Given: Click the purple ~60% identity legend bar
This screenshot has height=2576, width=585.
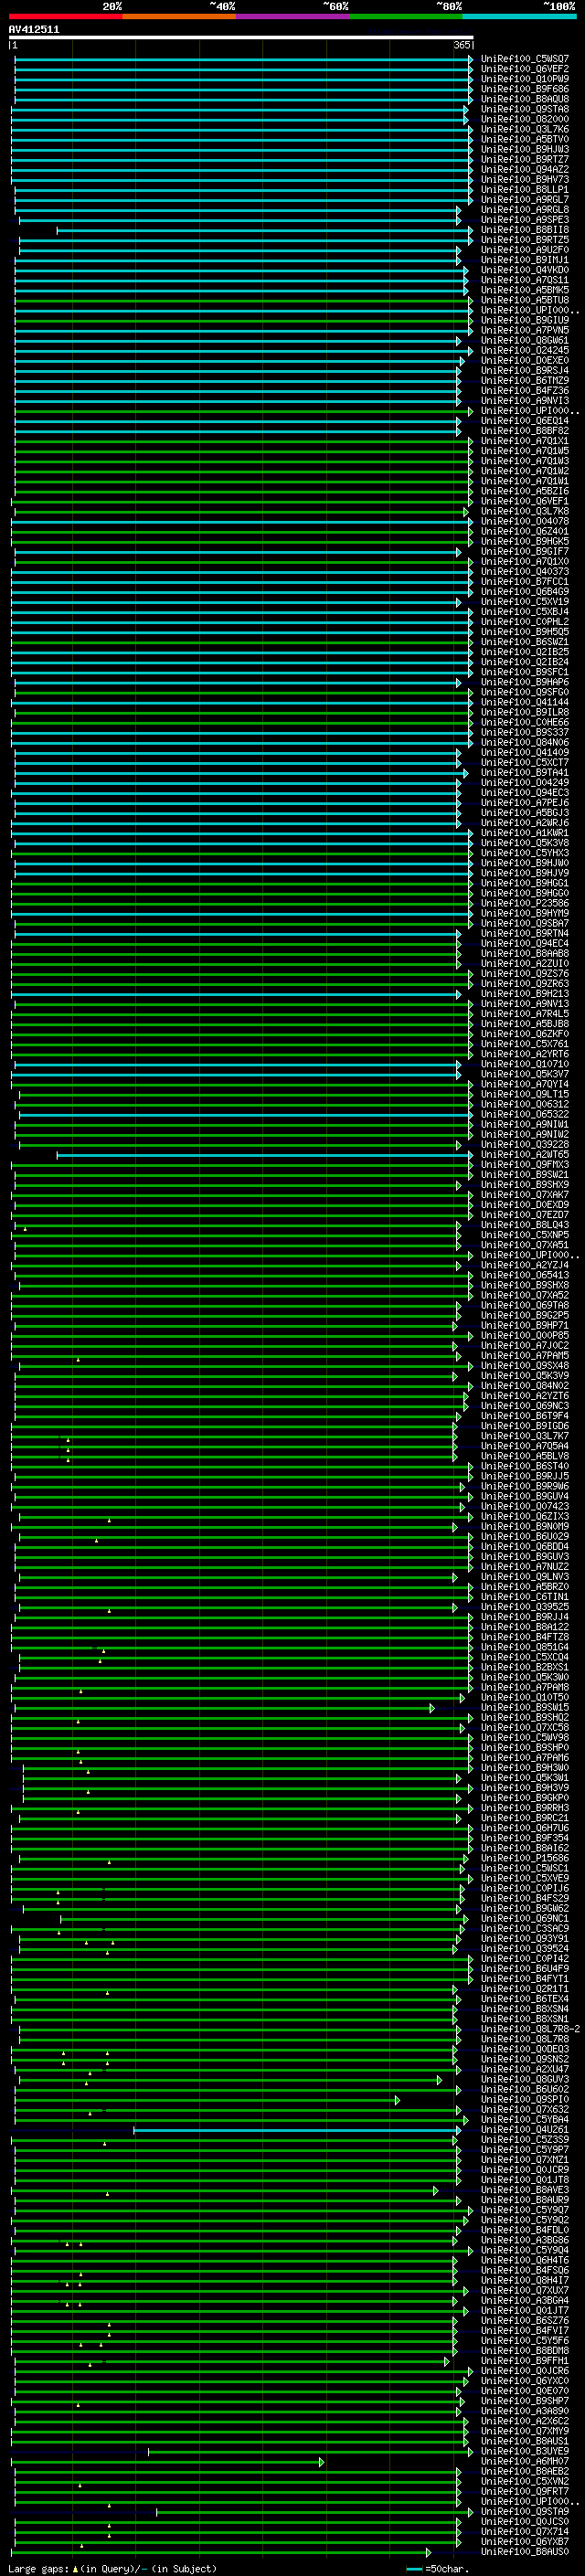Looking at the screenshot, I should tap(293, 16).
